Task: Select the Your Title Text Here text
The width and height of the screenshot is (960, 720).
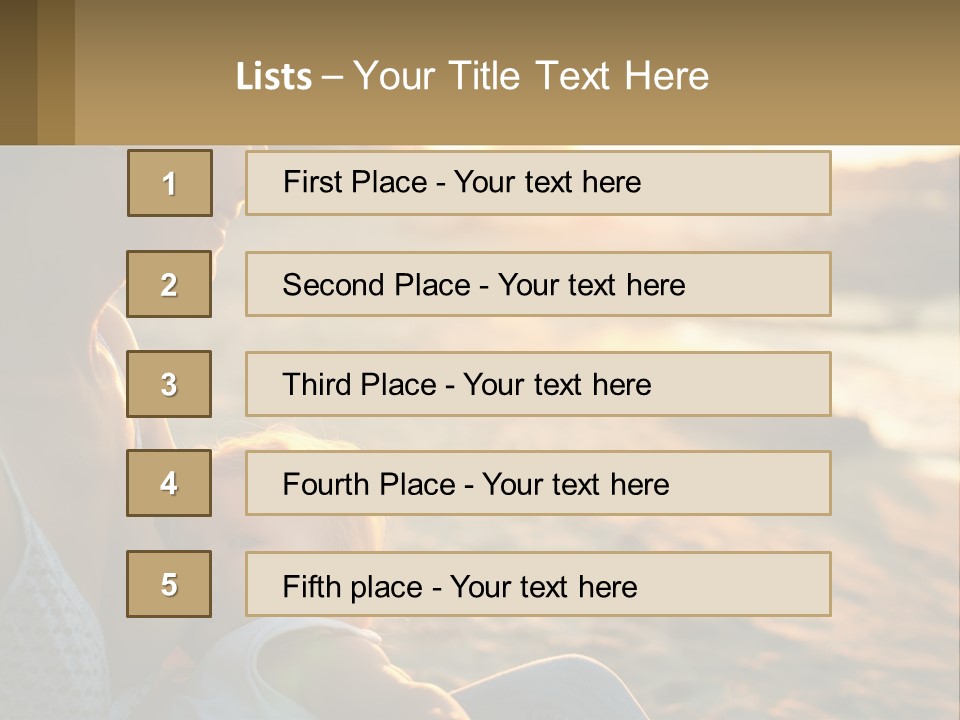Action: click(x=531, y=76)
